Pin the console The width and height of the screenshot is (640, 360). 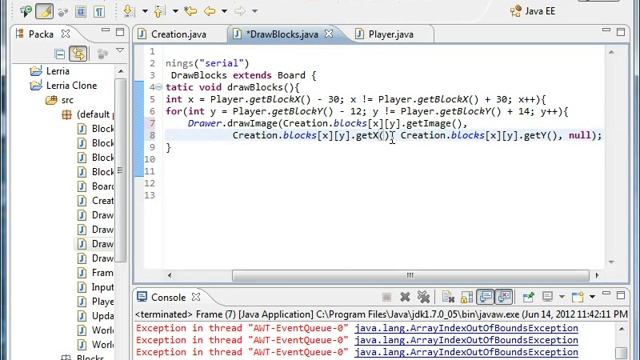click(529, 297)
